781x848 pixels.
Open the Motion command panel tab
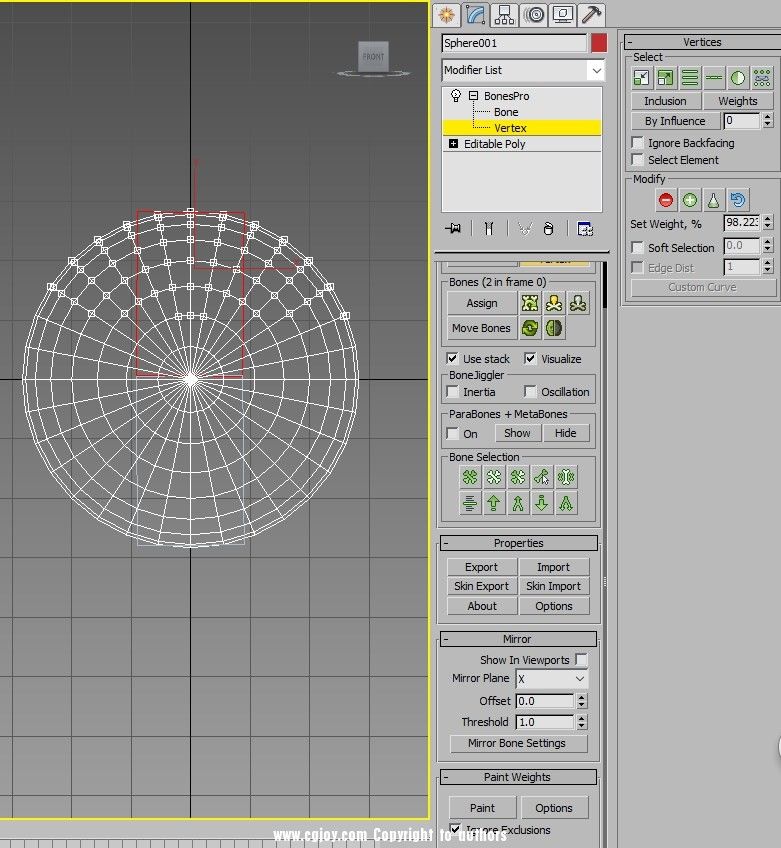[534, 15]
